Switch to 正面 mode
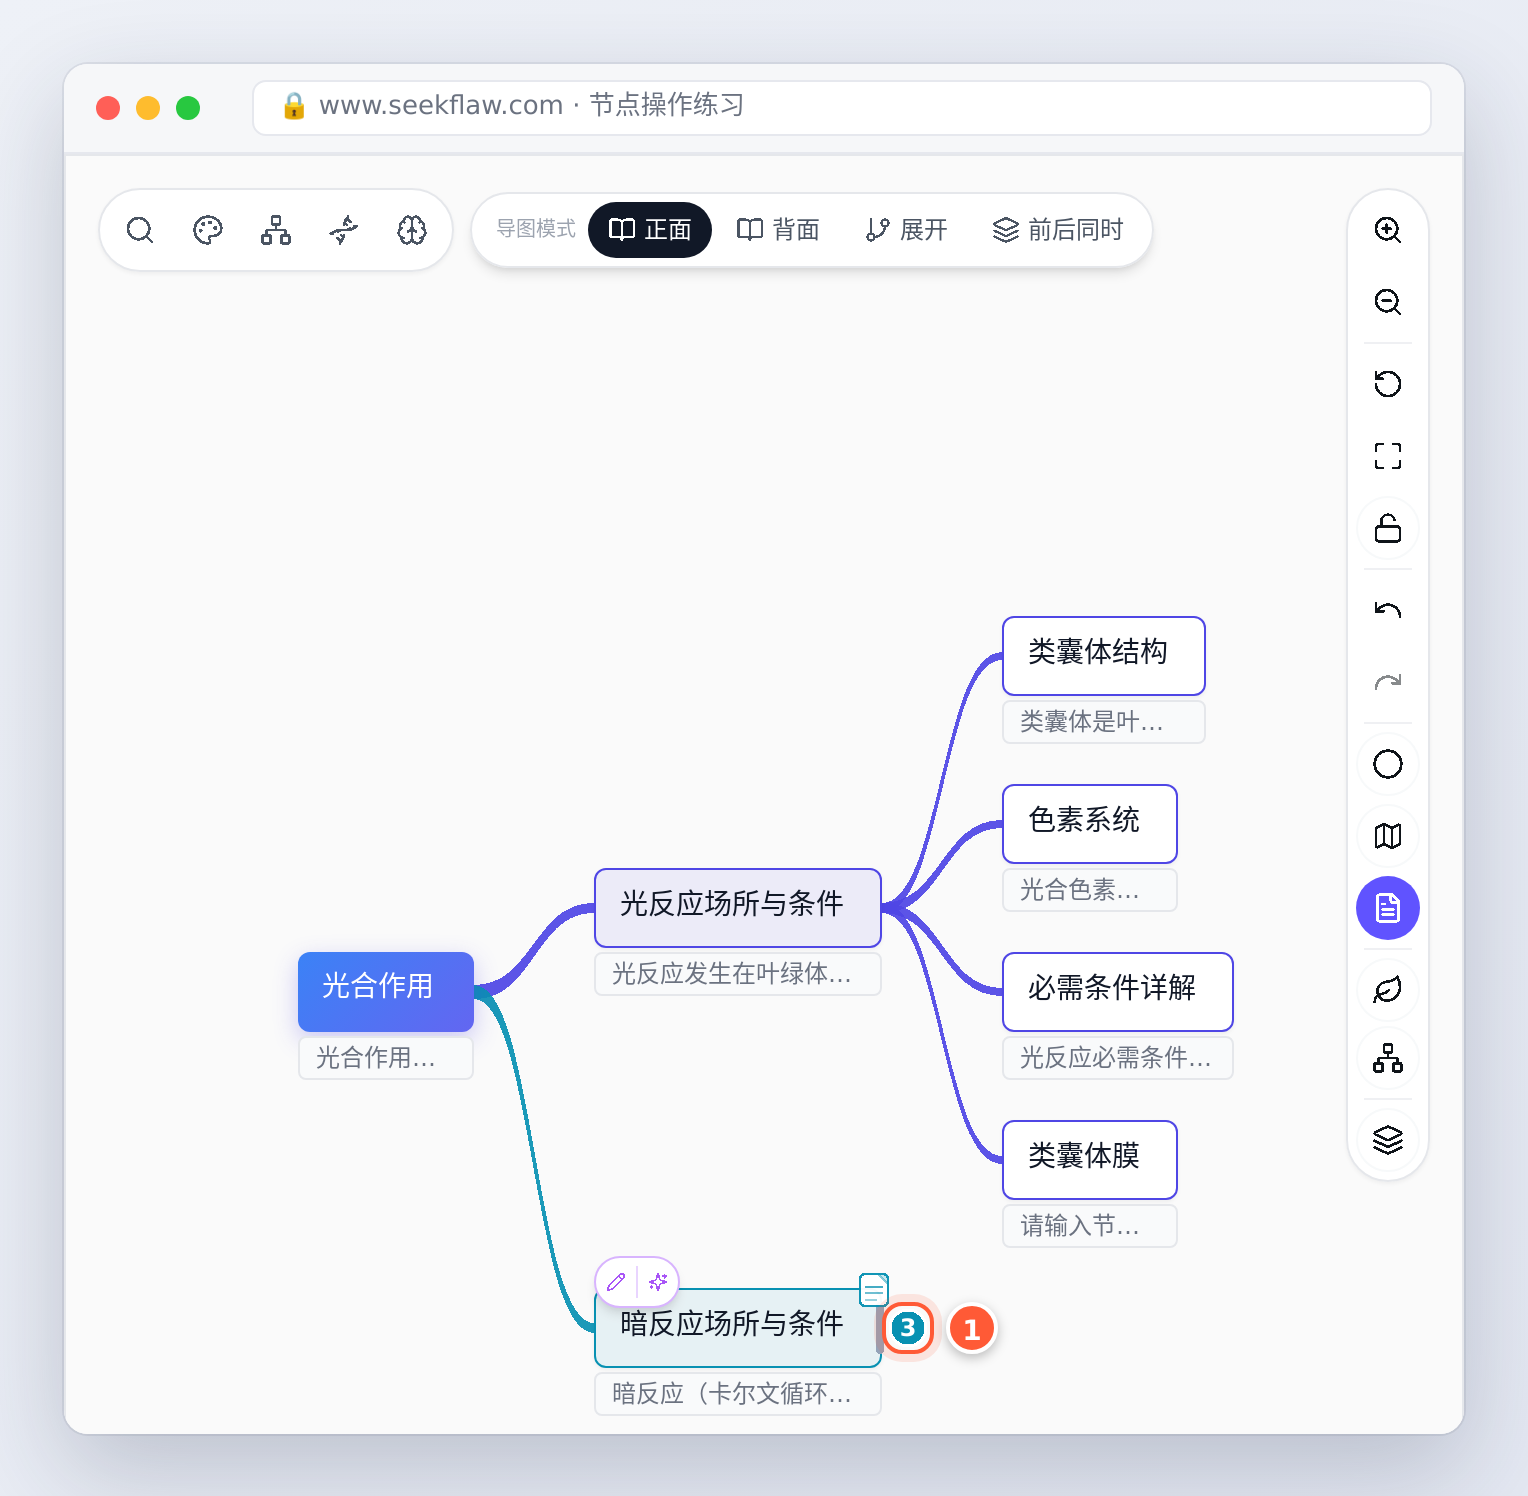1528x1496 pixels. click(x=650, y=230)
